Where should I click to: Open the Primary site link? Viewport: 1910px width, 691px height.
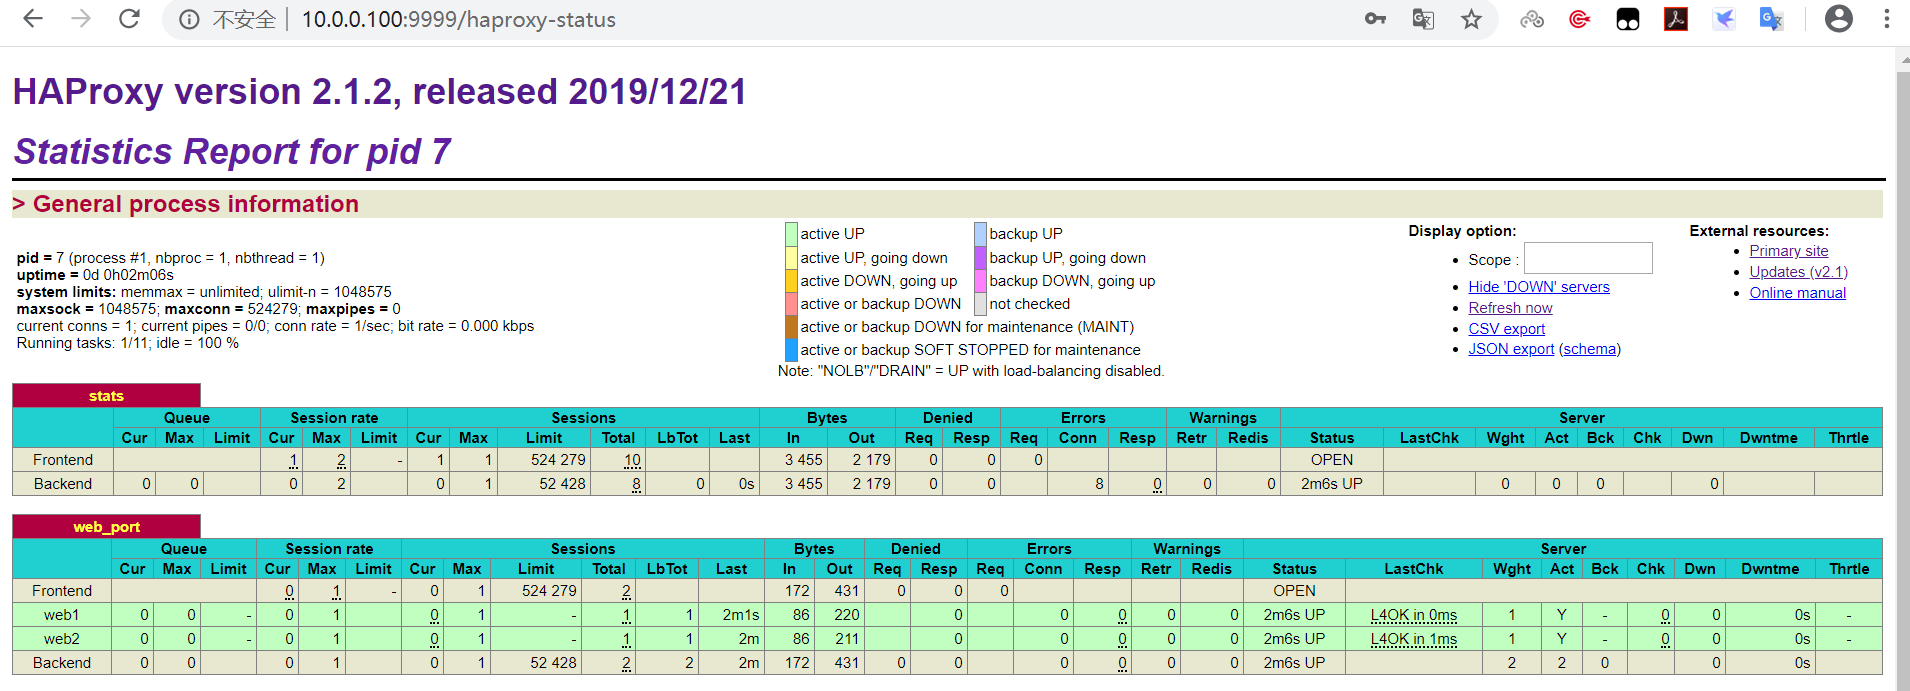(1789, 251)
